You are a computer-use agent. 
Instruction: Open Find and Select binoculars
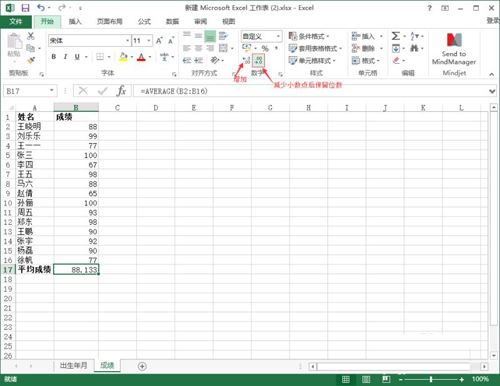(414, 48)
